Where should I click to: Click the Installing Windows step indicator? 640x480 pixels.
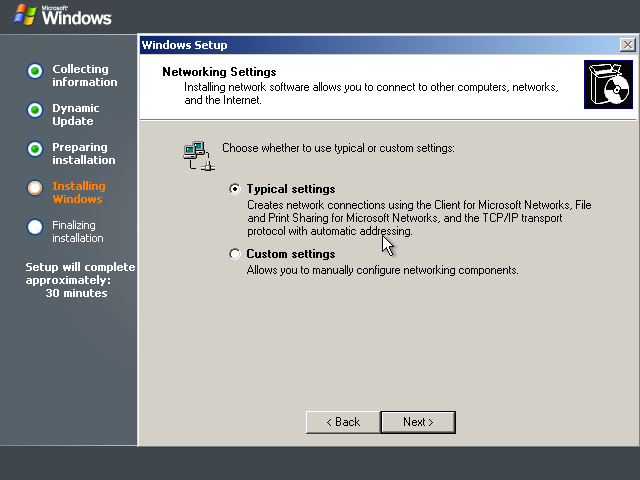coord(35,188)
